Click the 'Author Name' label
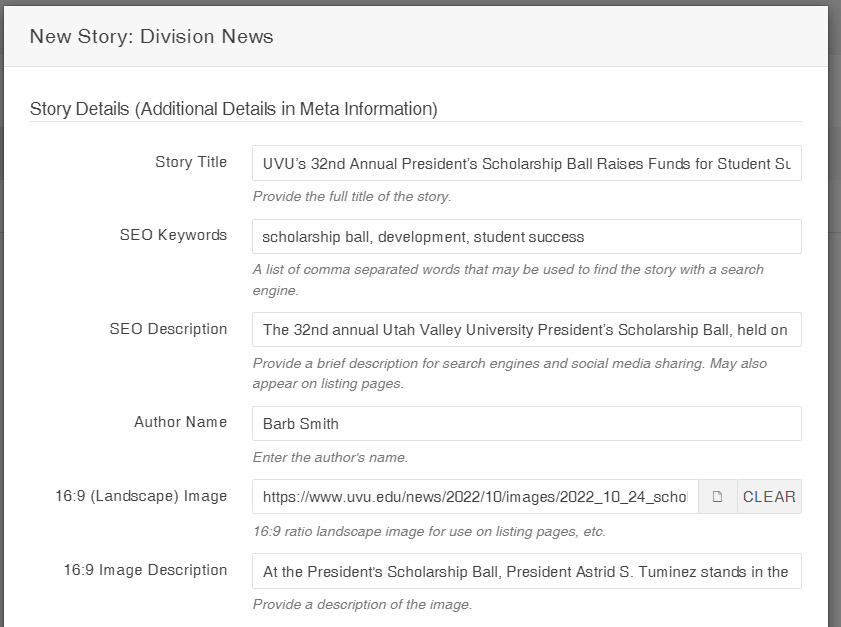The height and width of the screenshot is (627, 841). 181,422
